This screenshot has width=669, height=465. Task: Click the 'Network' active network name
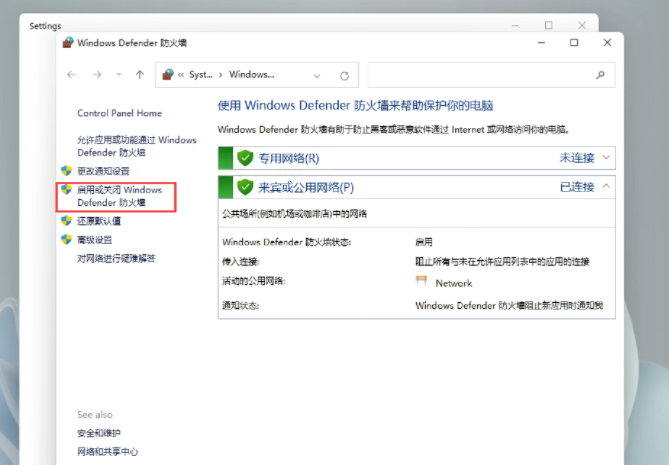click(454, 283)
